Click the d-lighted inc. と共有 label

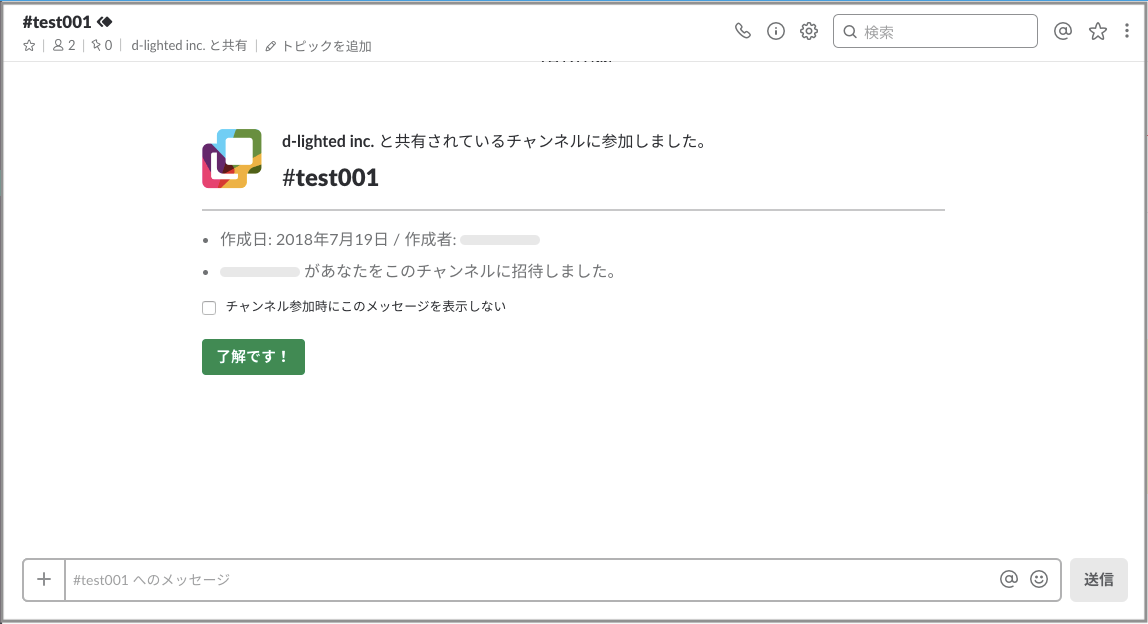189,46
